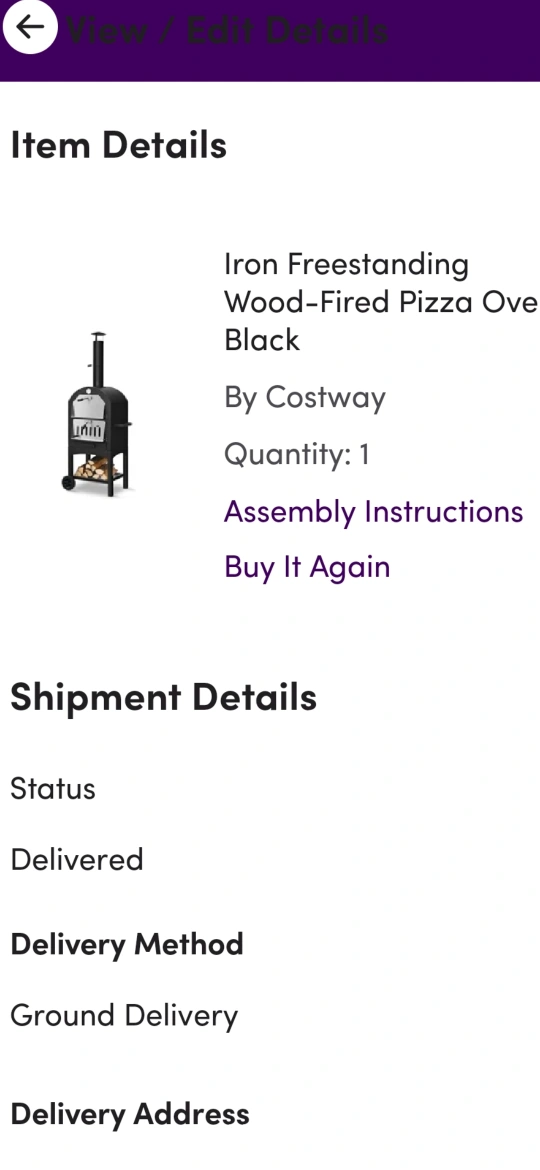Click the Delivery Method label

coord(127,944)
